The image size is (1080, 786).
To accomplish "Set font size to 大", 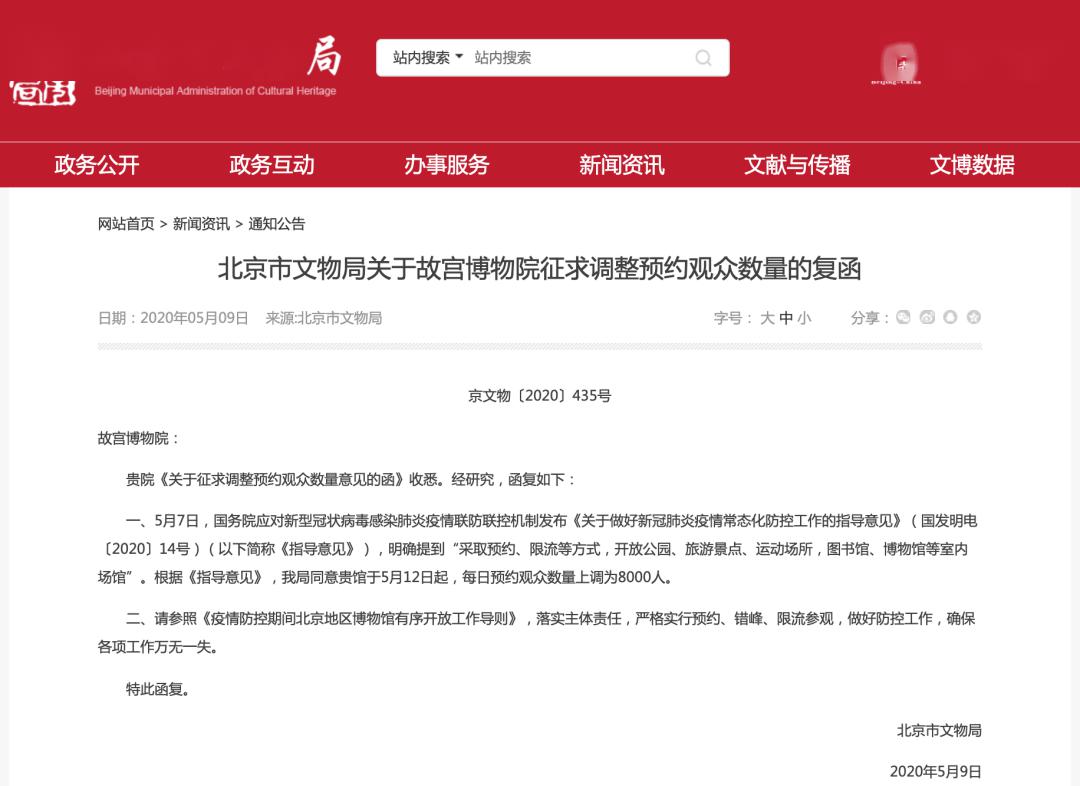I will point(767,318).
